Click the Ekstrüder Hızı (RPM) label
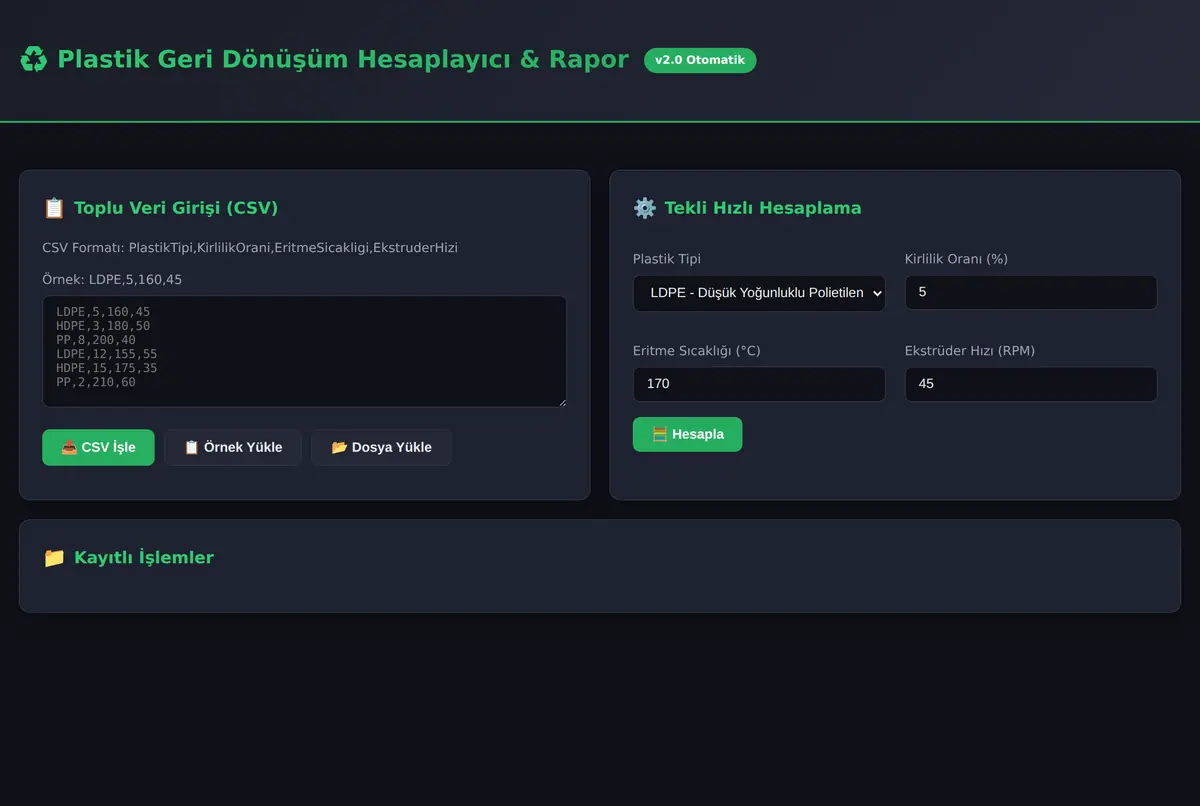Screen dimensions: 1200x806 (x=970, y=351)
